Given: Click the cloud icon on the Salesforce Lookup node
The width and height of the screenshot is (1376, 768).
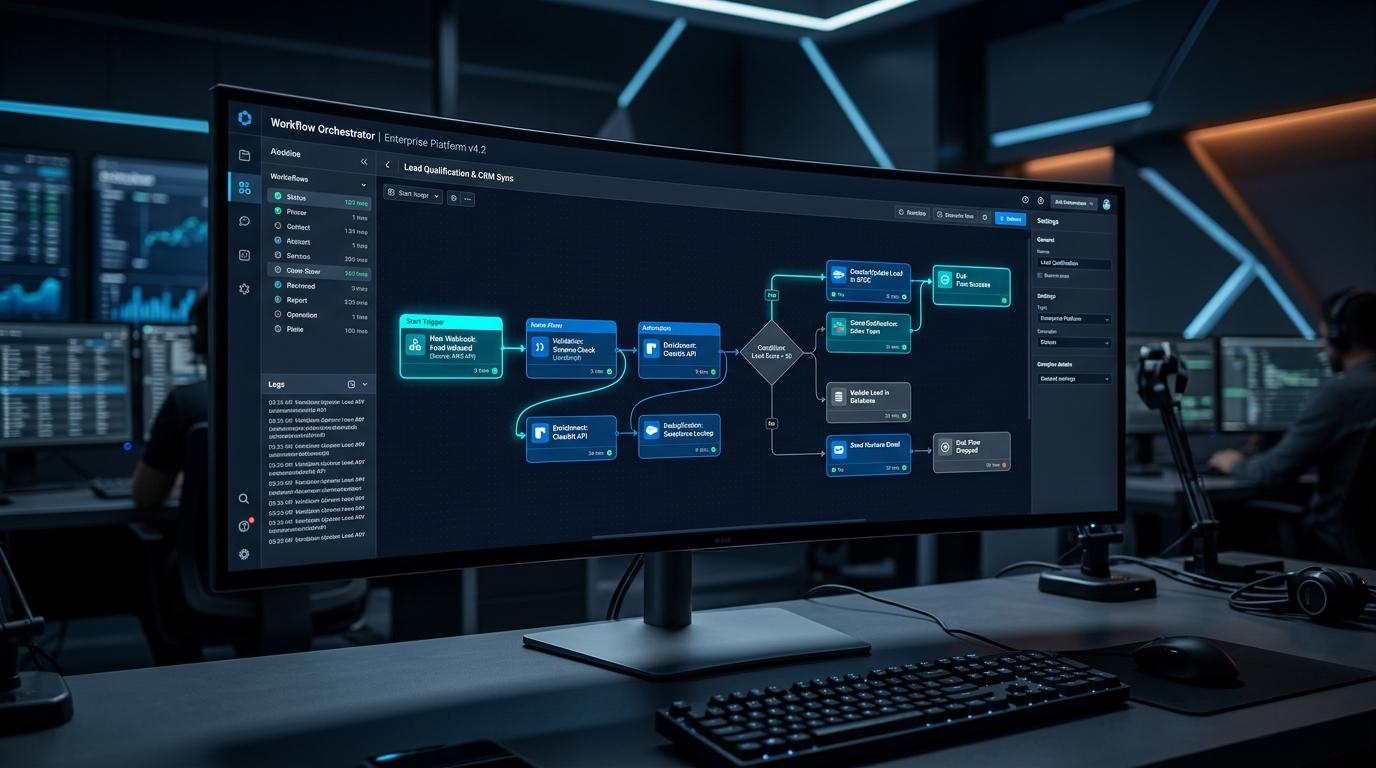Looking at the screenshot, I should pos(651,431).
